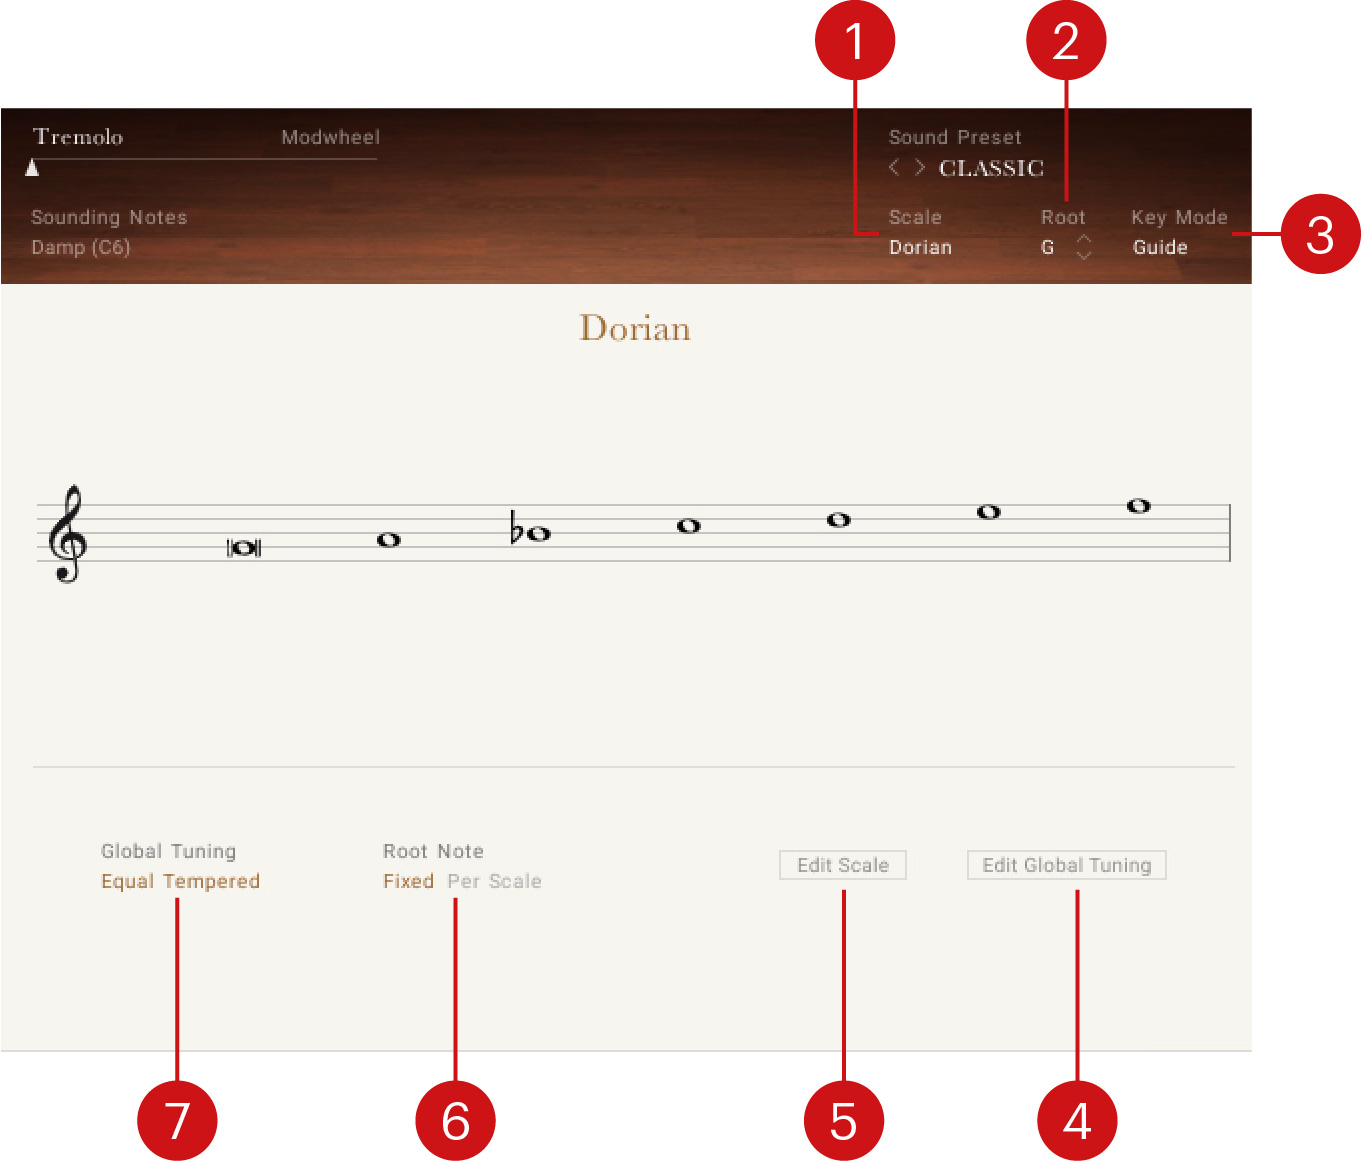
Task: Click the root whole note on the staff
Action: click(245, 548)
